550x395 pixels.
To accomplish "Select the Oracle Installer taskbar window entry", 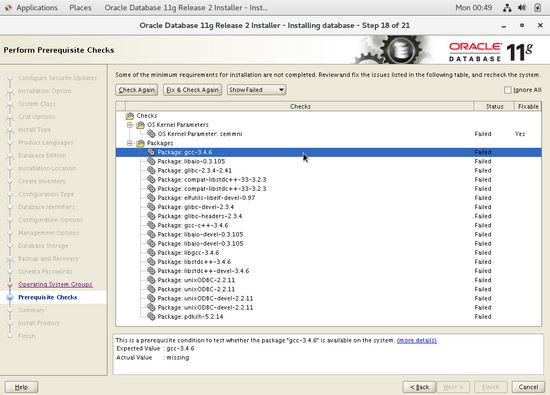I will point(186,8).
